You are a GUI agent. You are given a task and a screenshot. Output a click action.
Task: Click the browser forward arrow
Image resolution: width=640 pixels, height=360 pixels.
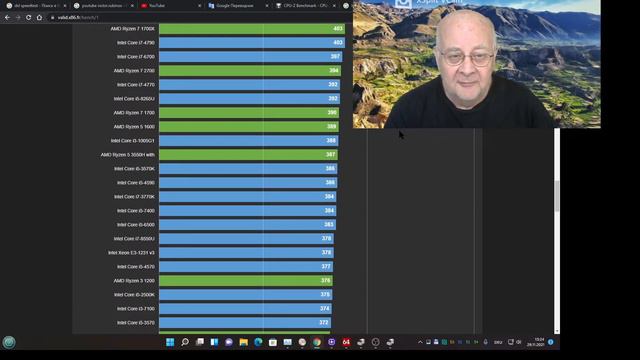tap(18, 18)
